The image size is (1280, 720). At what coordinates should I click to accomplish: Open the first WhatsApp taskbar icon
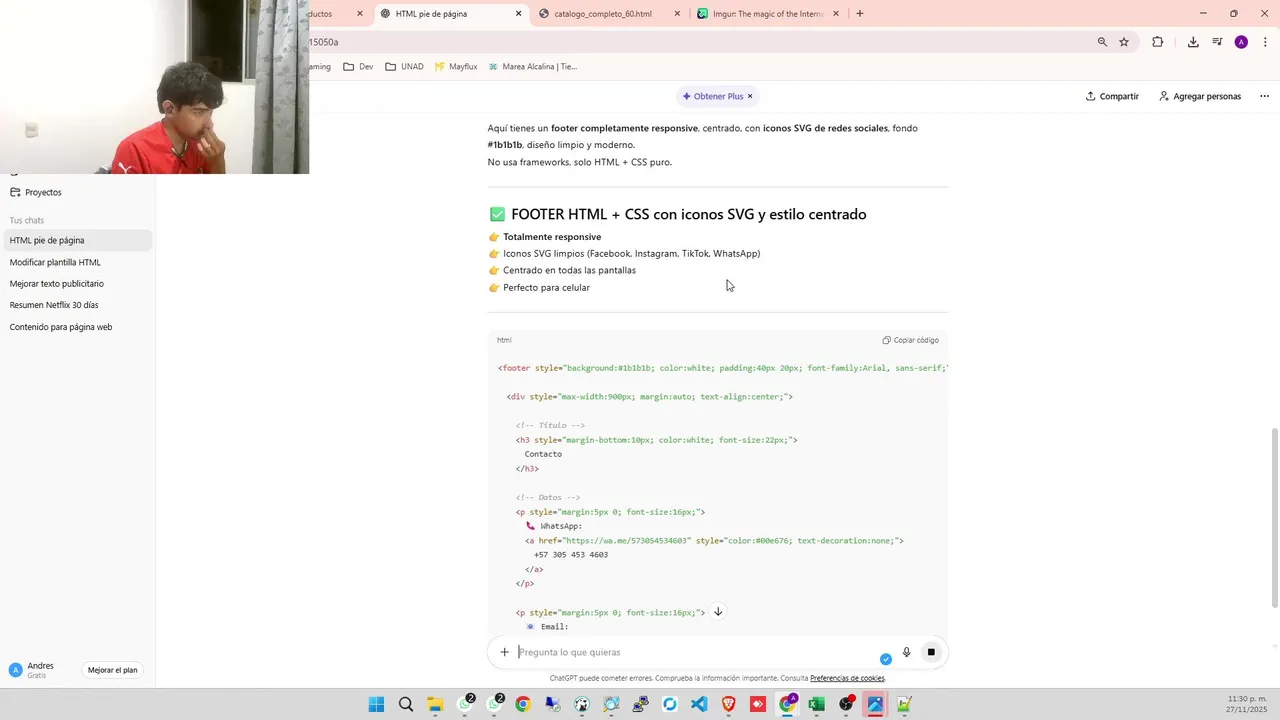tap(465, 705)
